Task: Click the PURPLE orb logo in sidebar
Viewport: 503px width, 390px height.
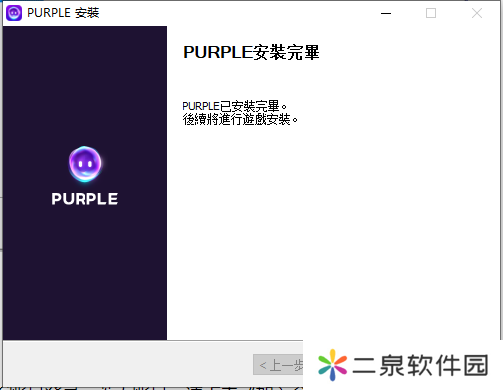Action: tap(85, 164)
